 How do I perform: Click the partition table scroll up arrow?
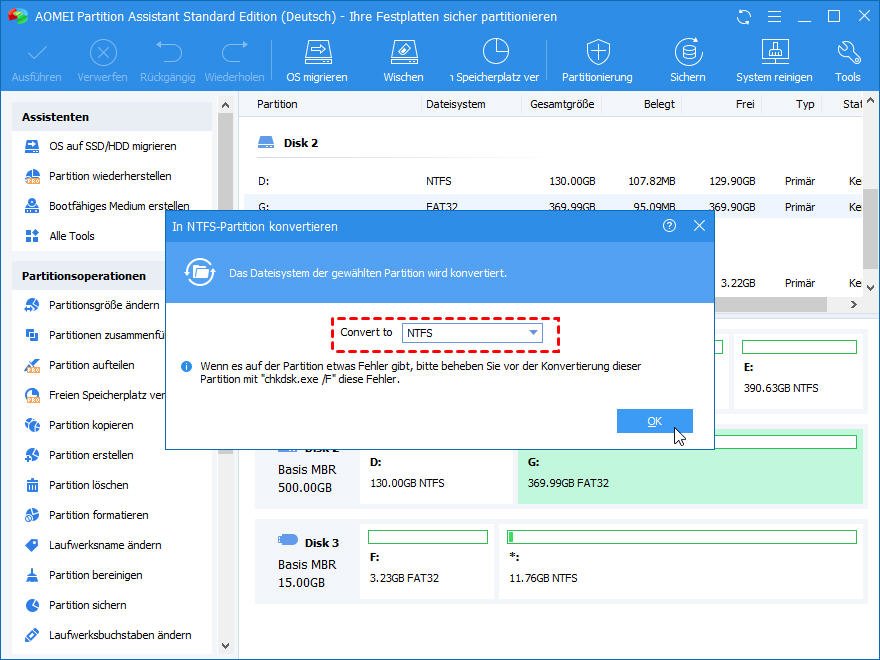870,101
